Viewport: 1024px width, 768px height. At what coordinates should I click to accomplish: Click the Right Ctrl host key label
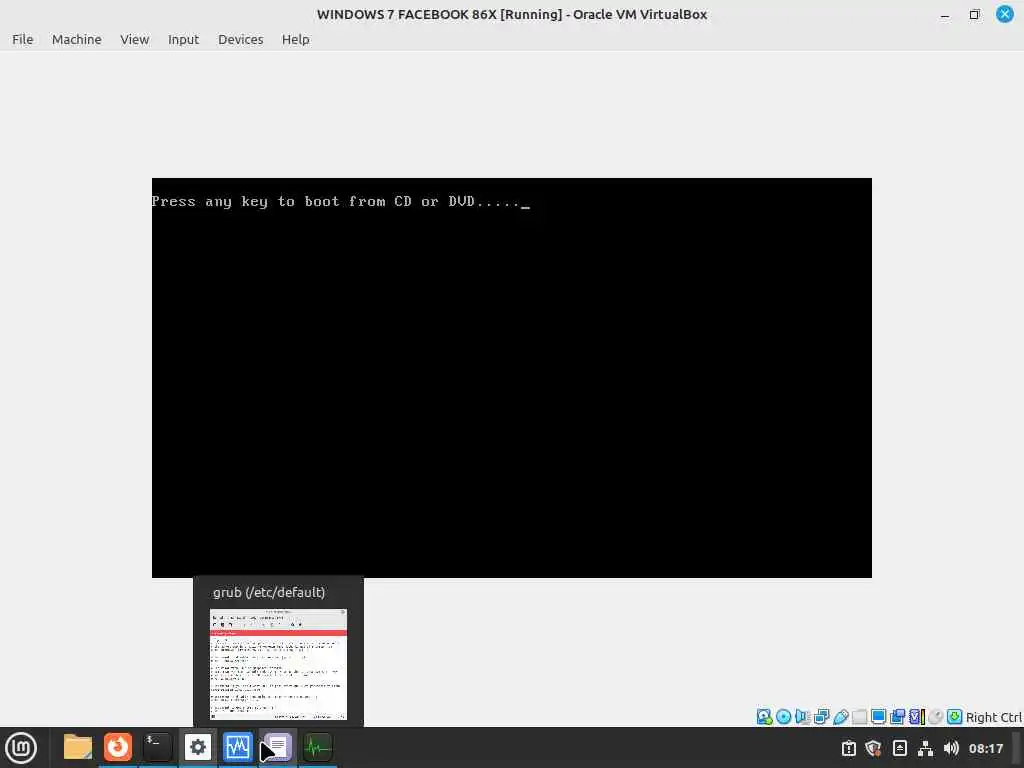point(994,717)
